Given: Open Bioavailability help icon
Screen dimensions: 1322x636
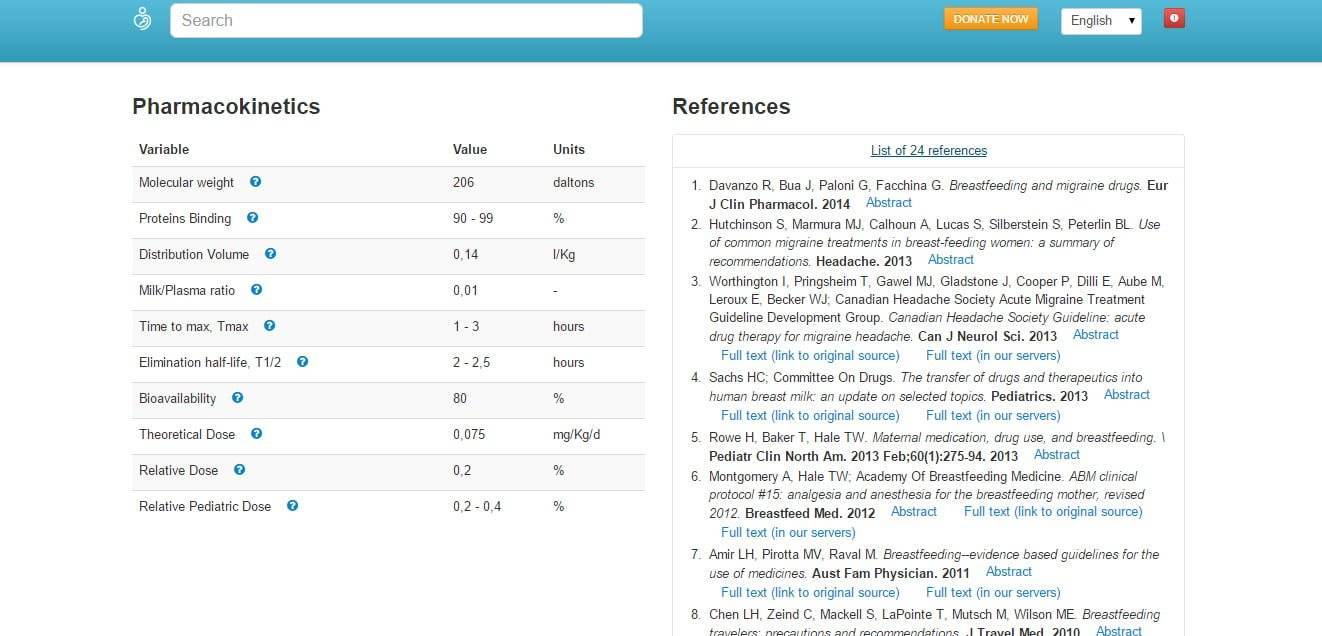Looking at the screenshot, I should (238, 398).
